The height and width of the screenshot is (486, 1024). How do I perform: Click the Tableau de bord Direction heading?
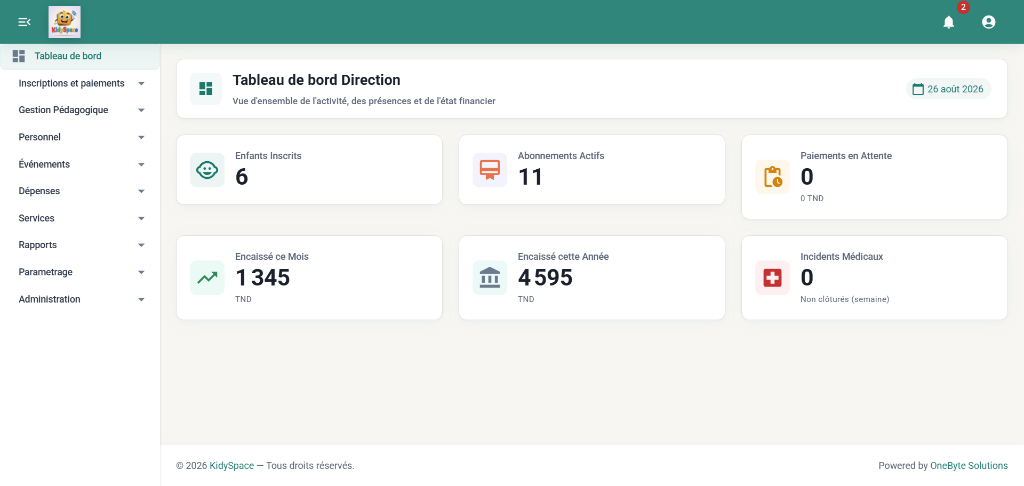pos(317,80)
